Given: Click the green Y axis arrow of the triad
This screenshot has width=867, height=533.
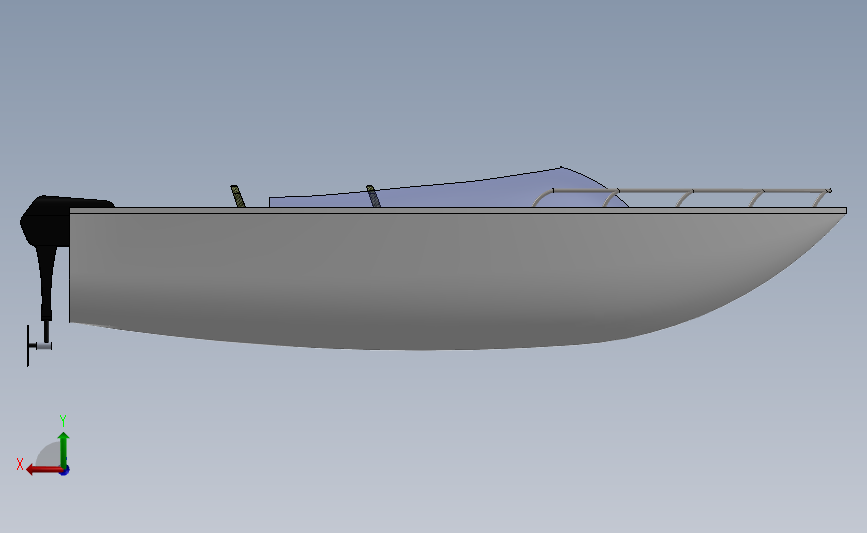Looking at the screenshot, I should pos(64,450).
